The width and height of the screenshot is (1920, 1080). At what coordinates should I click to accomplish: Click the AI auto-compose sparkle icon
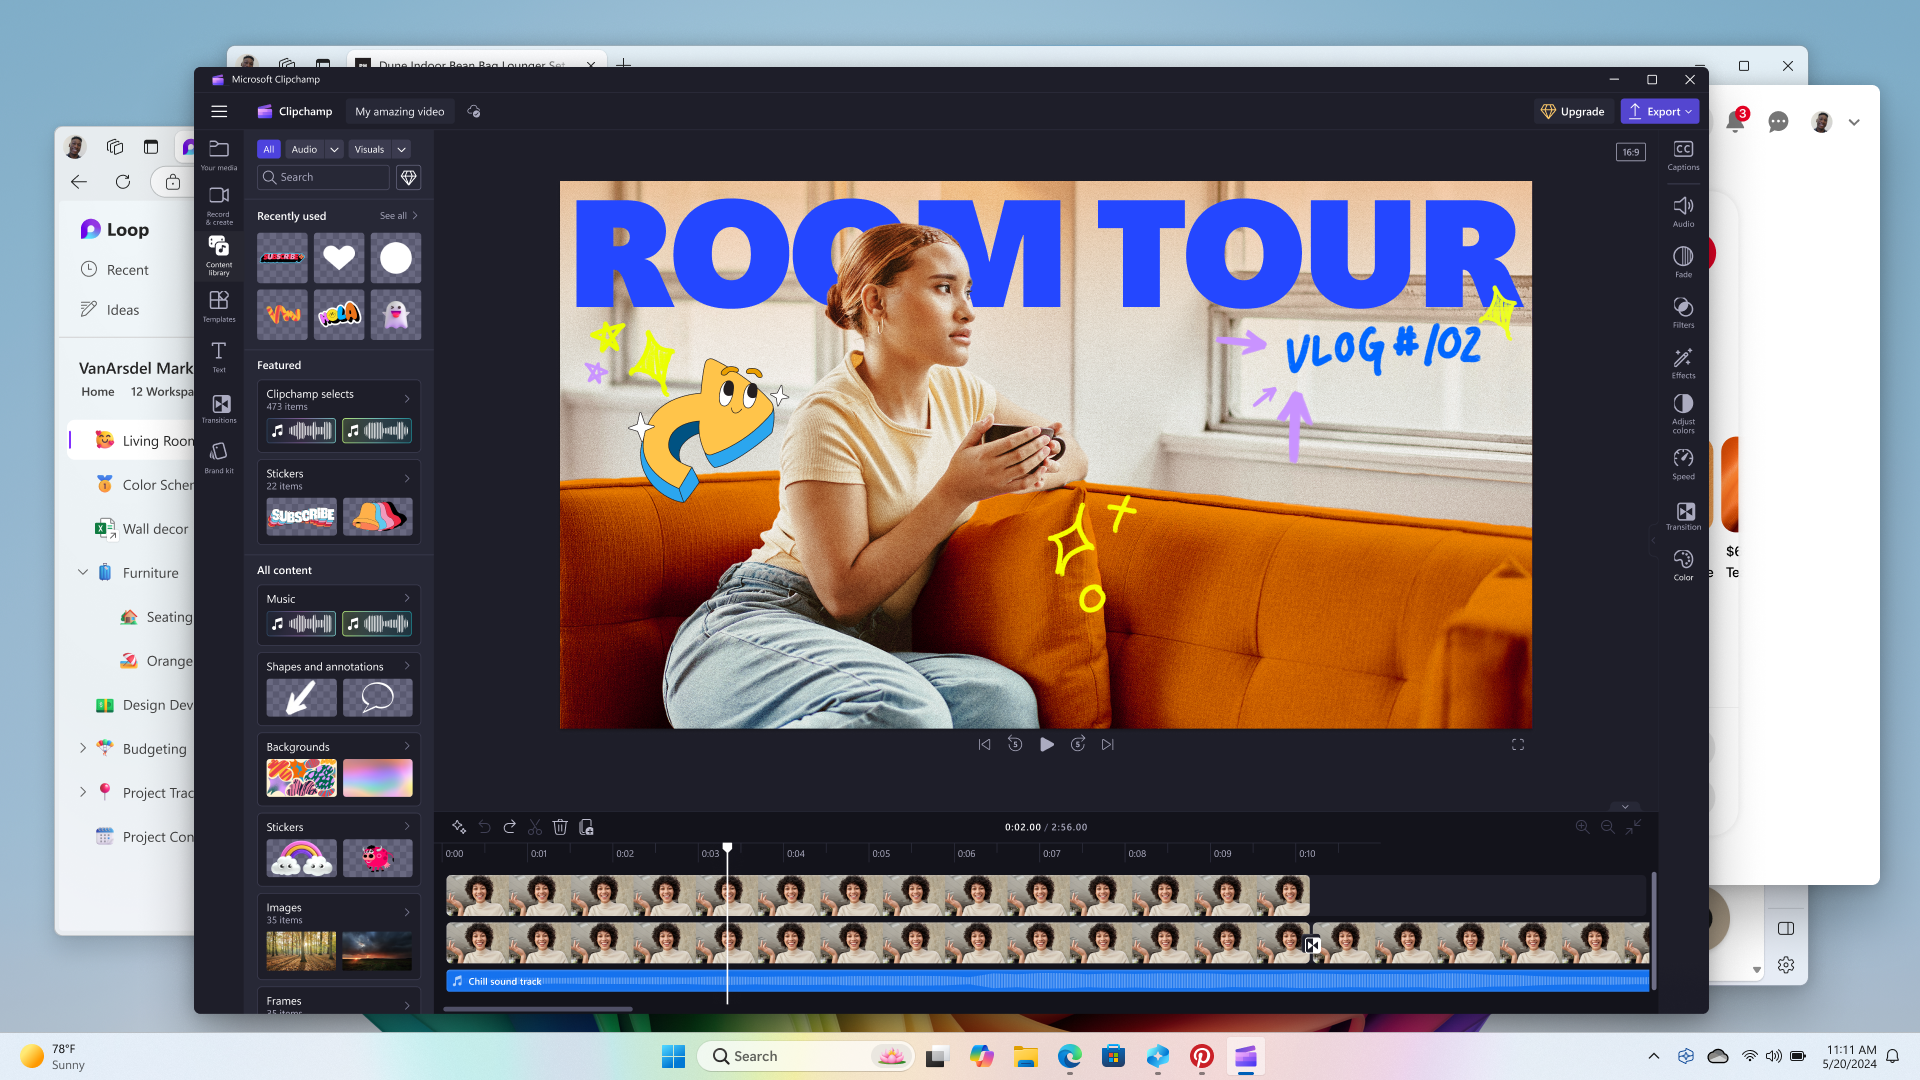459,827
